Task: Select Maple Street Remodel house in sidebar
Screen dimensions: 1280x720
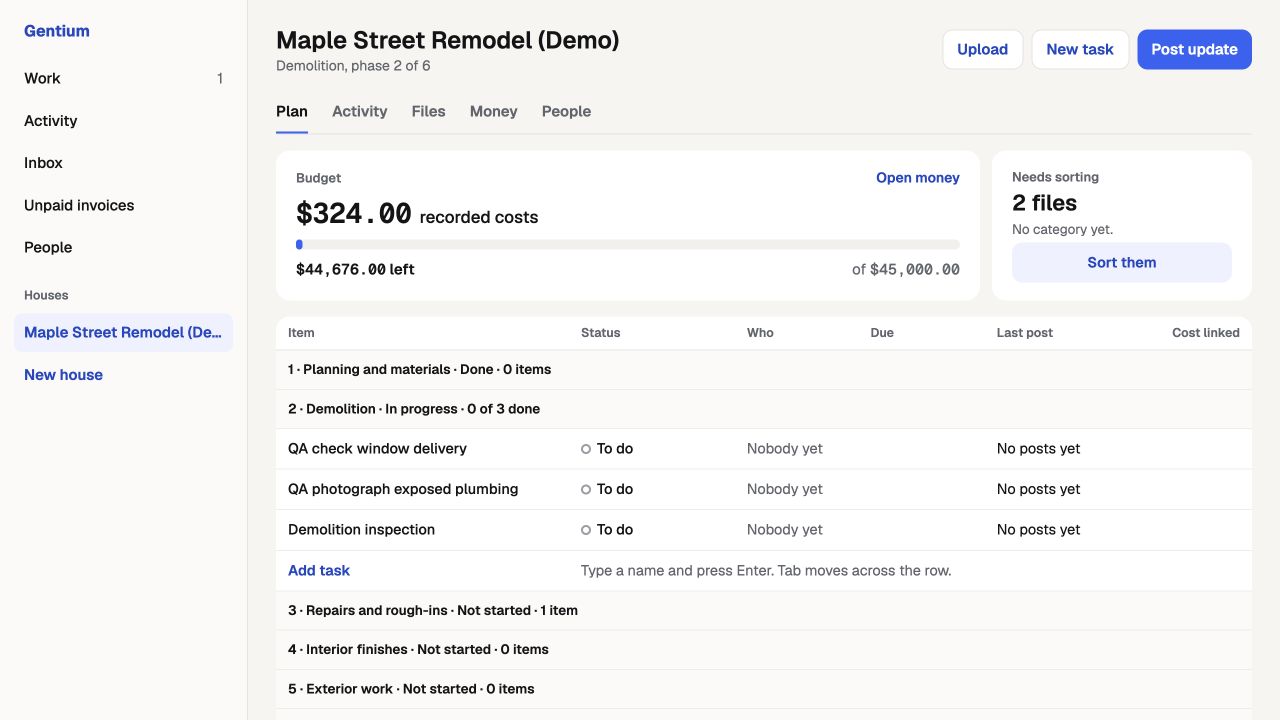Action: click(123, 332)
